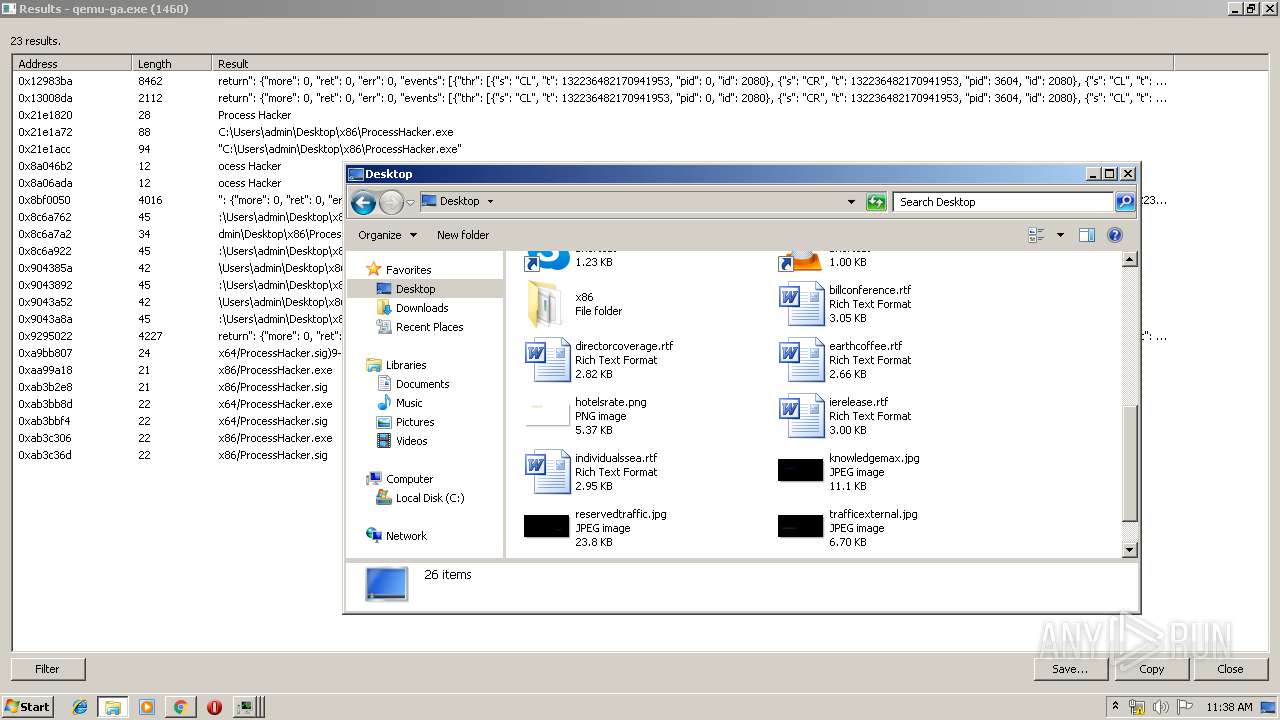Viewport: 1280px width, 720px height.
Task: Open the view options dropdown arrow
Action: point(1060,235)
